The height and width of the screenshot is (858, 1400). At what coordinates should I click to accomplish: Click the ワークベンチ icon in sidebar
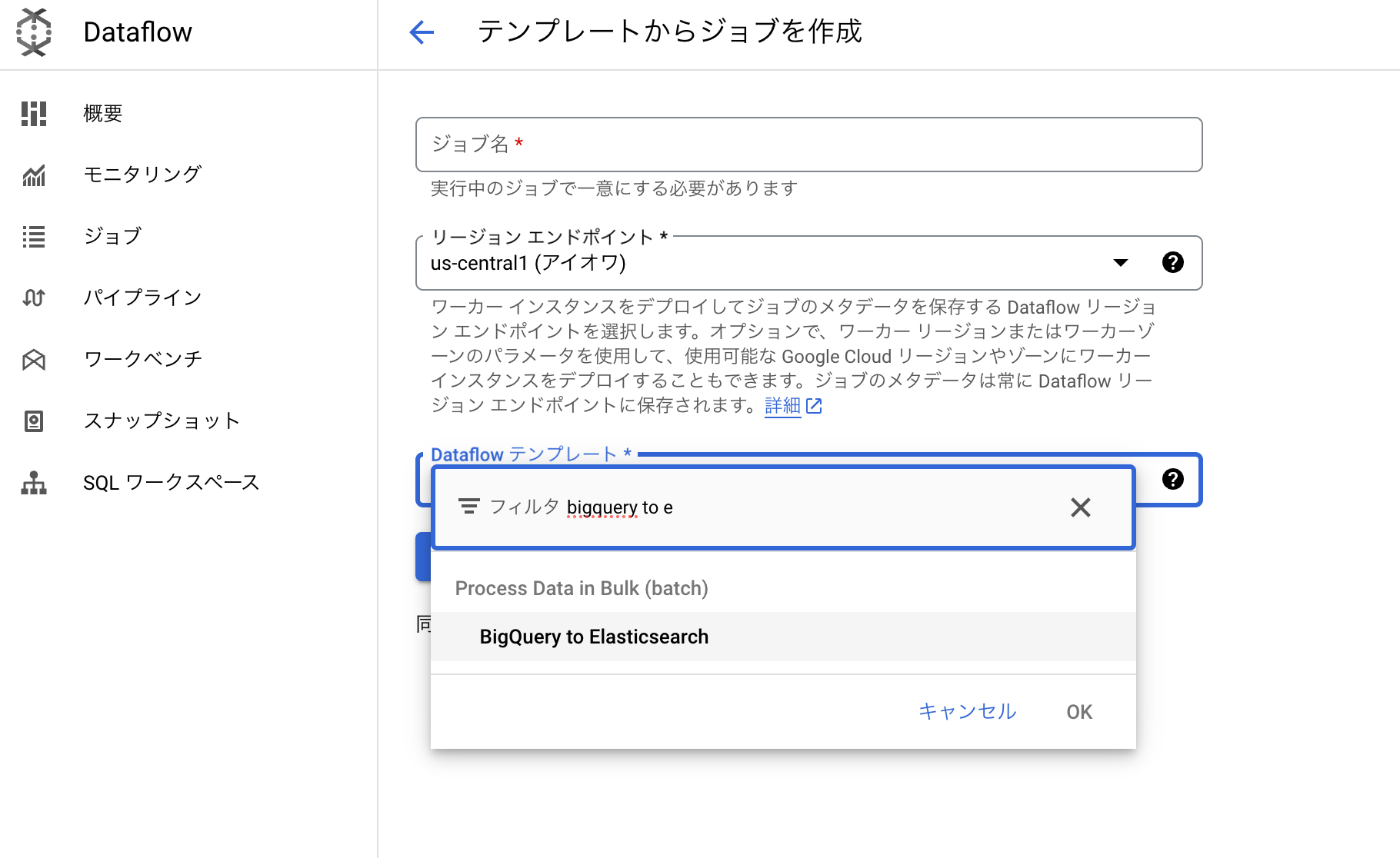34,360
